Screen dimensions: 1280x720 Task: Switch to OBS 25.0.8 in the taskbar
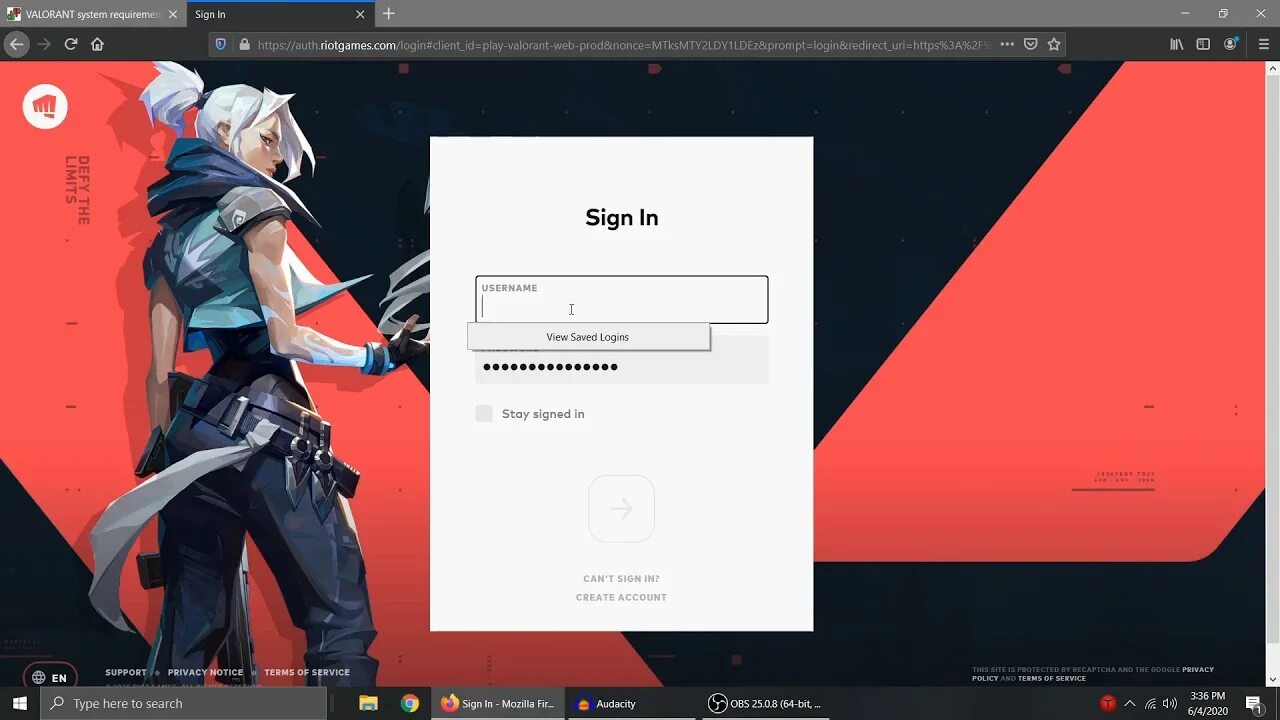tap(767, 703)
